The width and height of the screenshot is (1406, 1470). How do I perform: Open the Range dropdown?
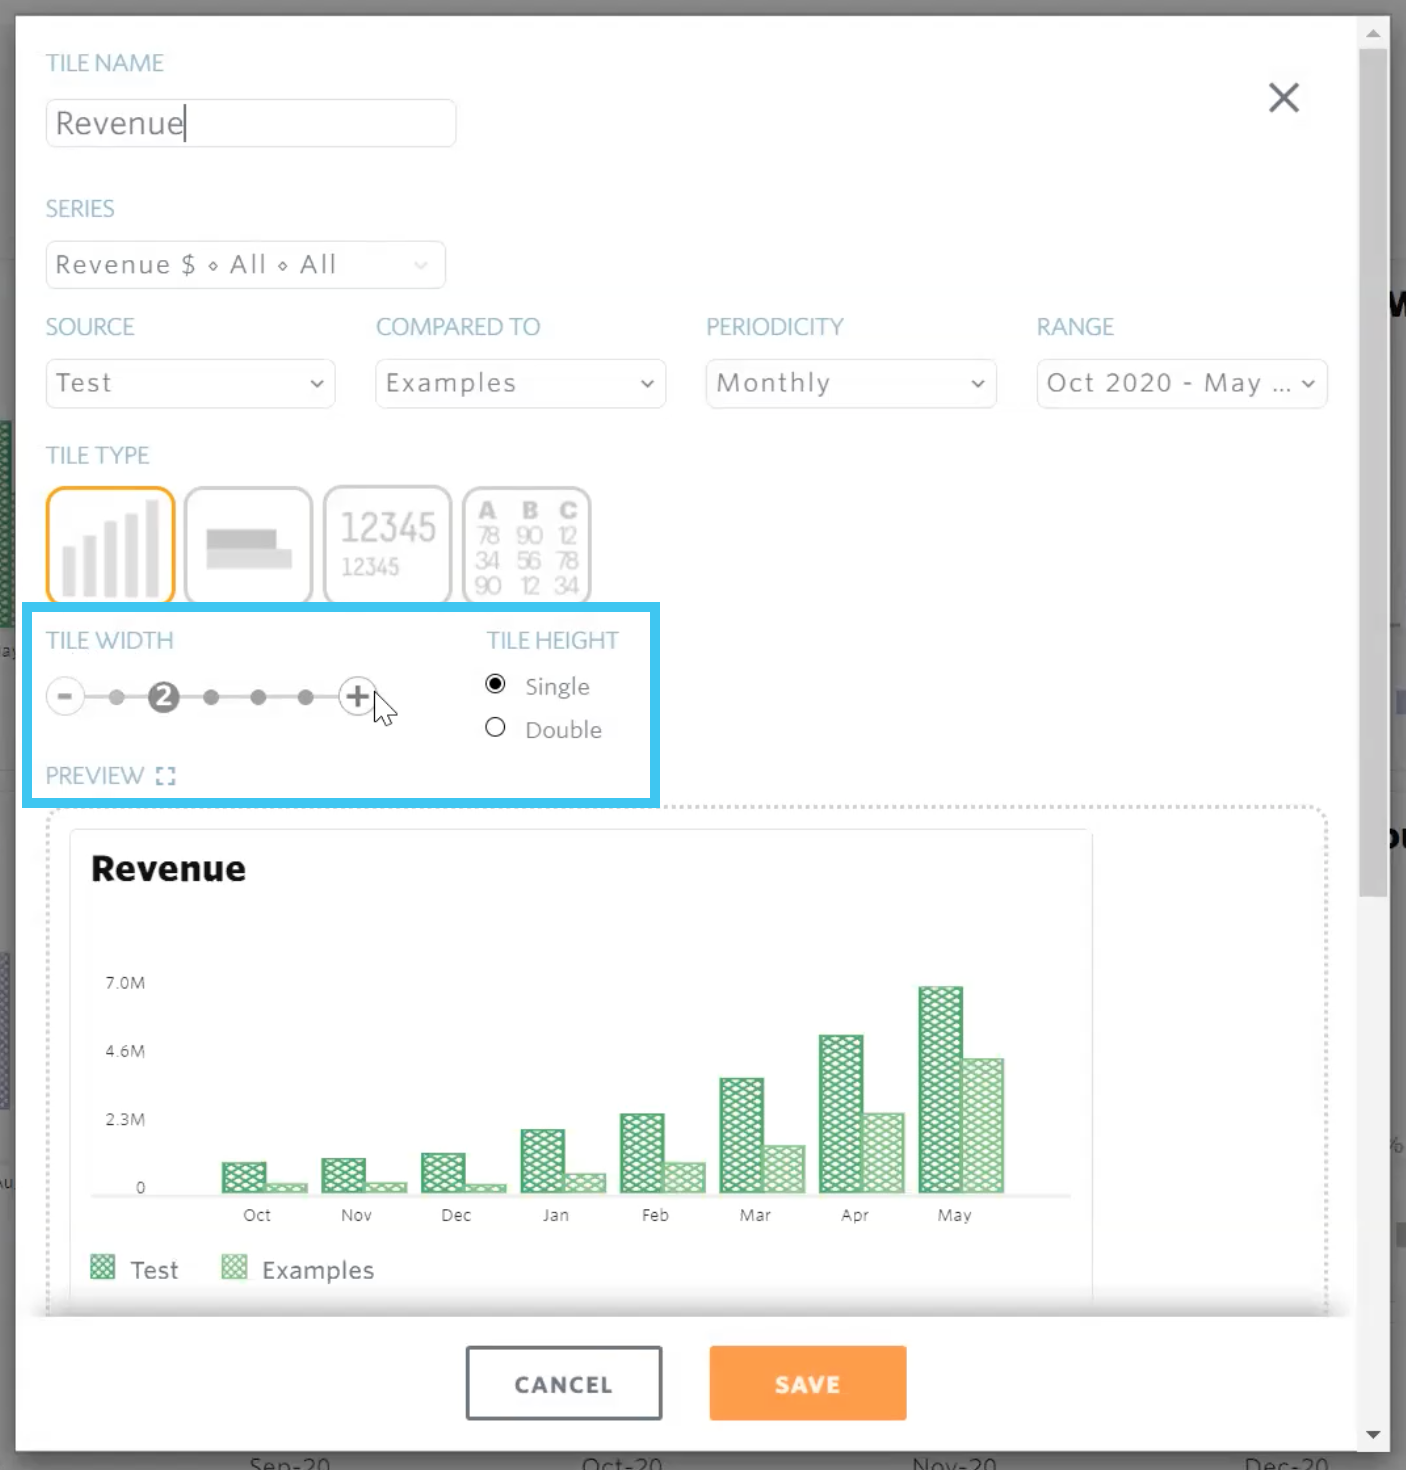[1181, 384]
